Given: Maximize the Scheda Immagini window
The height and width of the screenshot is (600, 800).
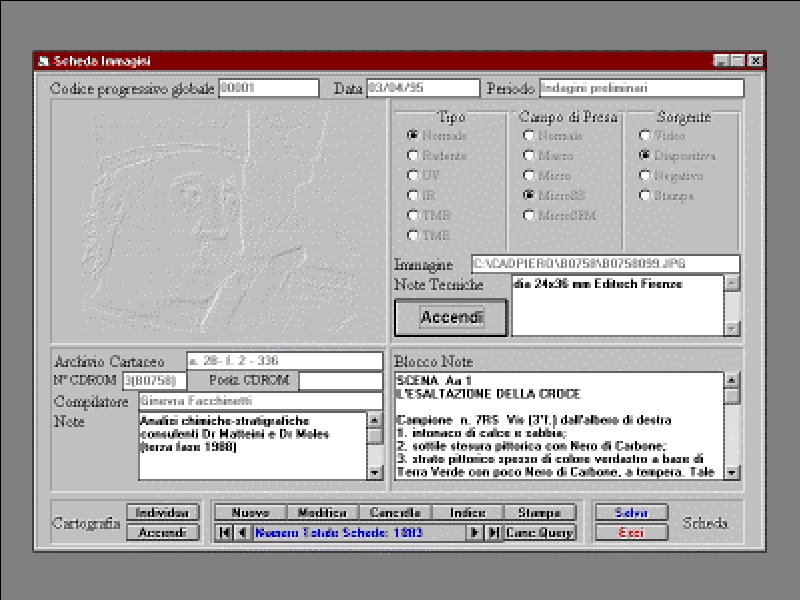Looking at the screenshot, I should point(738,61).
